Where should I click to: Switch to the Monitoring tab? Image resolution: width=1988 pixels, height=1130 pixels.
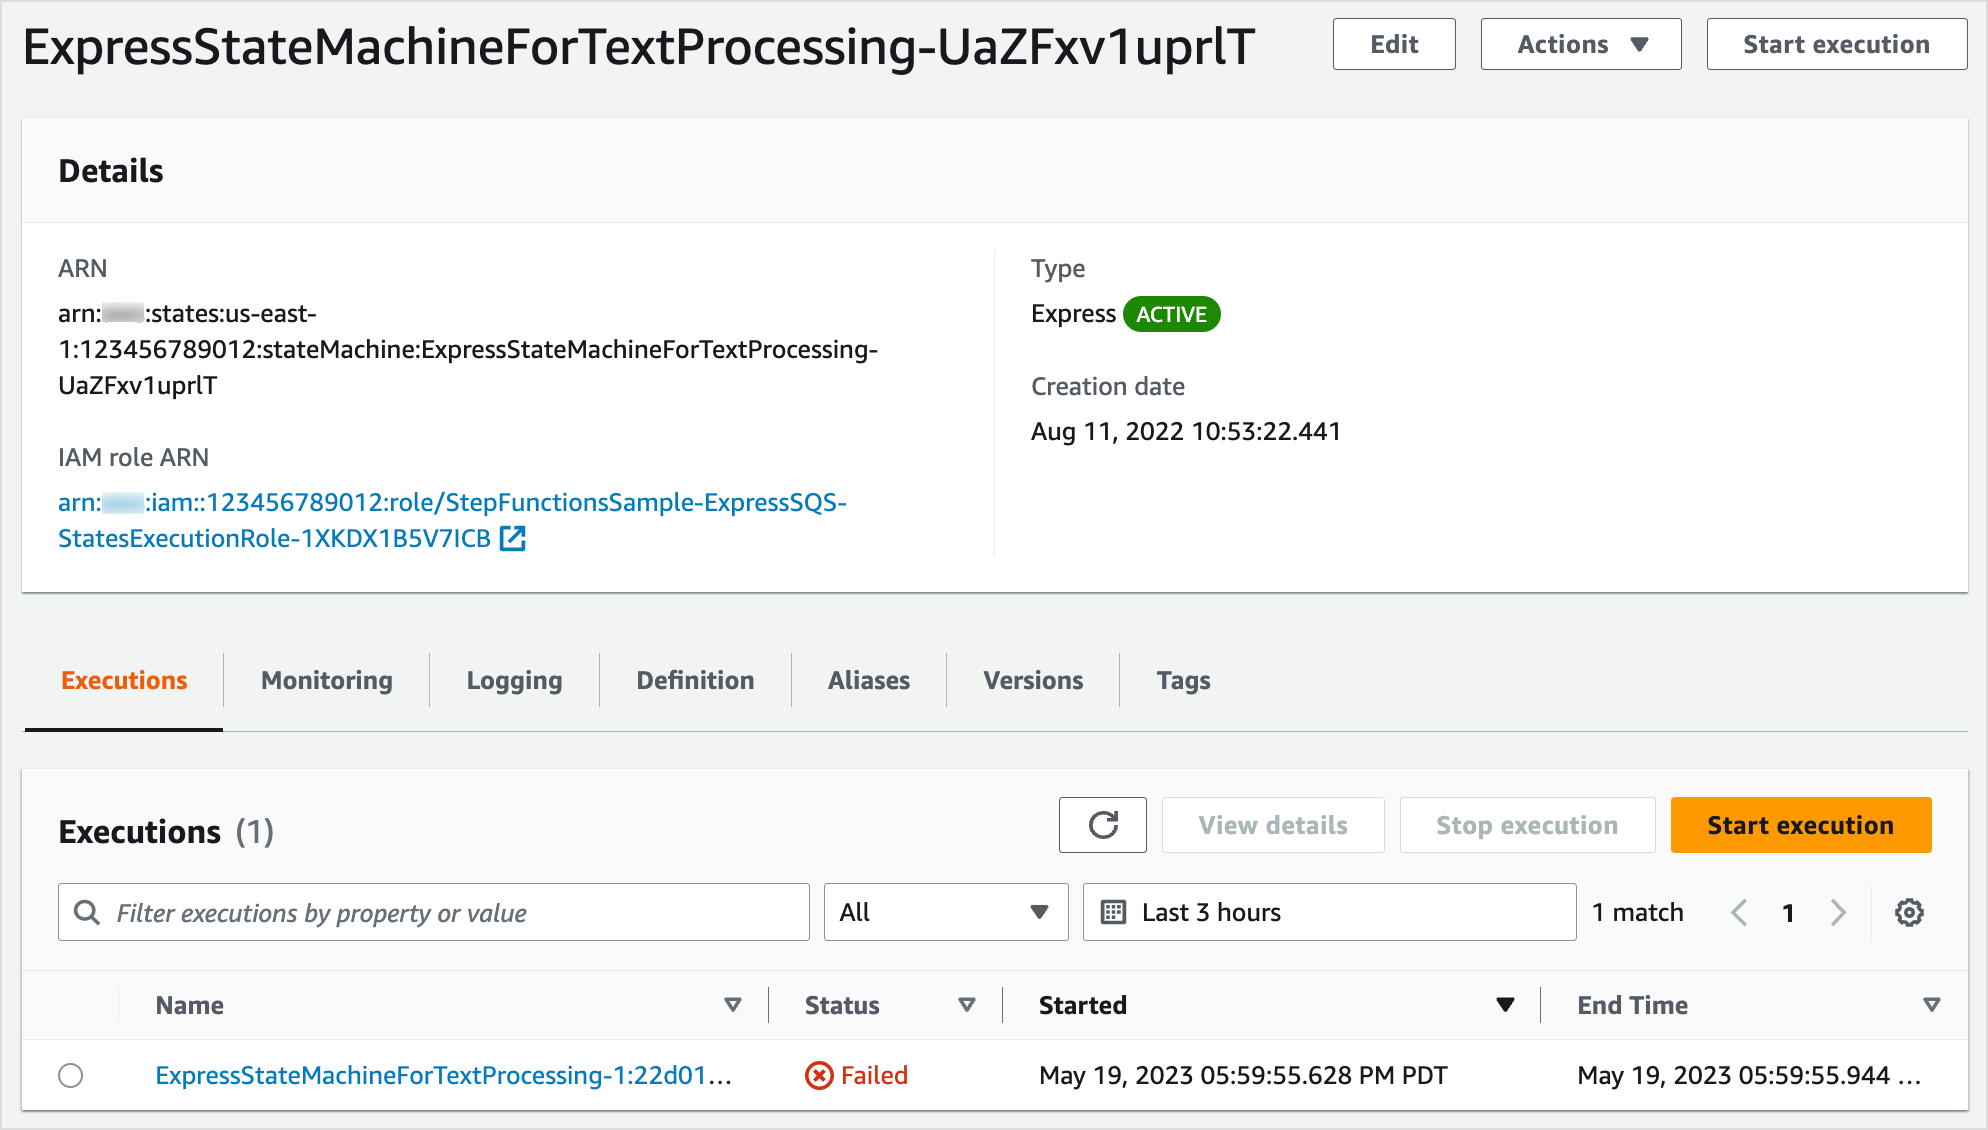click(327, 680)
